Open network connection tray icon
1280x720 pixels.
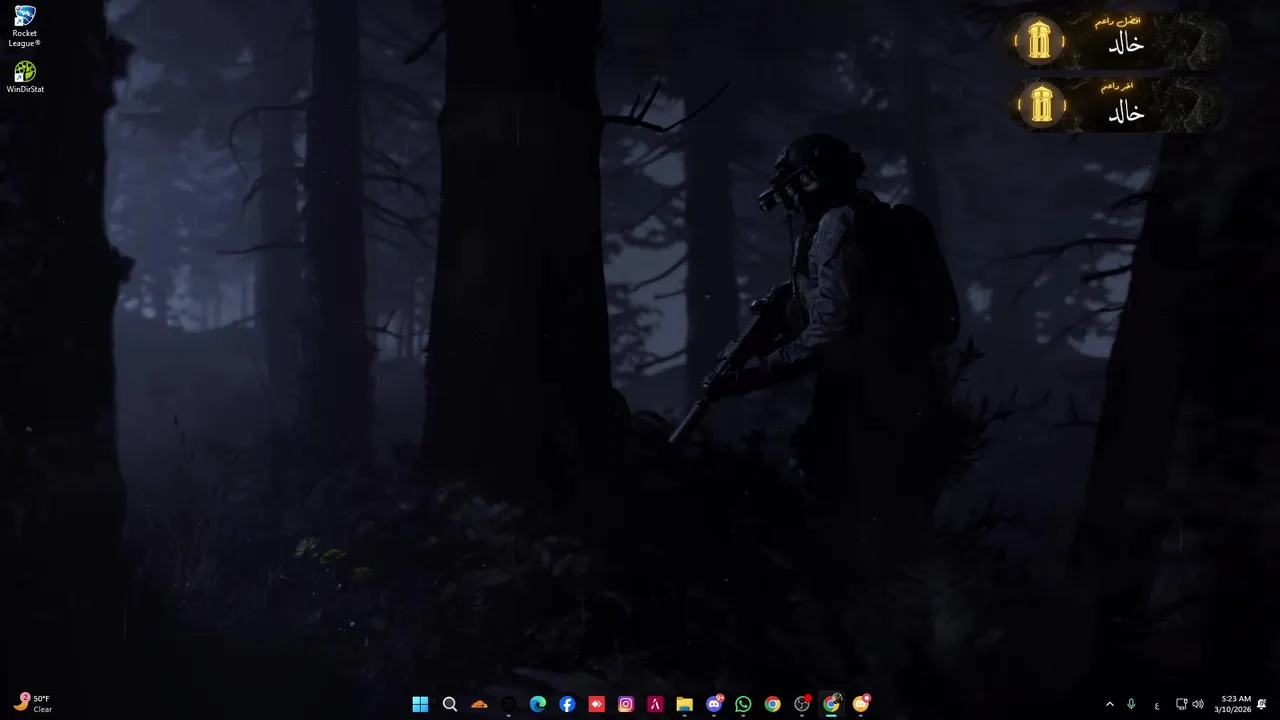tap(1181, 704)
